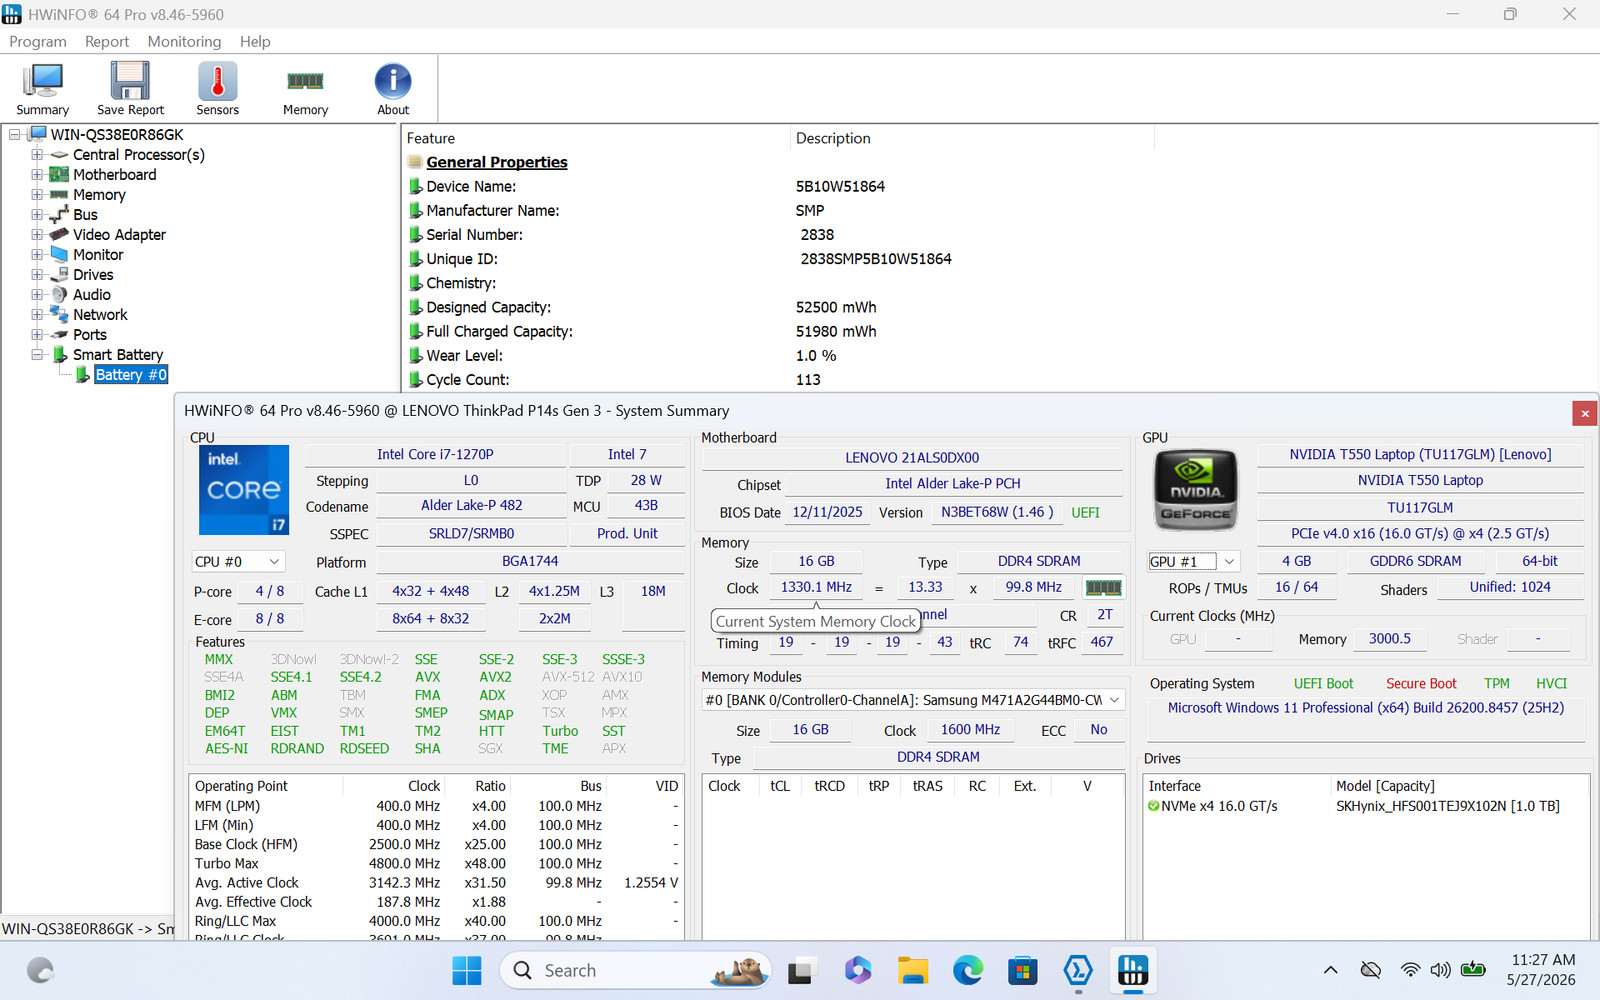Click the Feature column header
Screen dimensions: 1600x1000
tap(596, 138)
